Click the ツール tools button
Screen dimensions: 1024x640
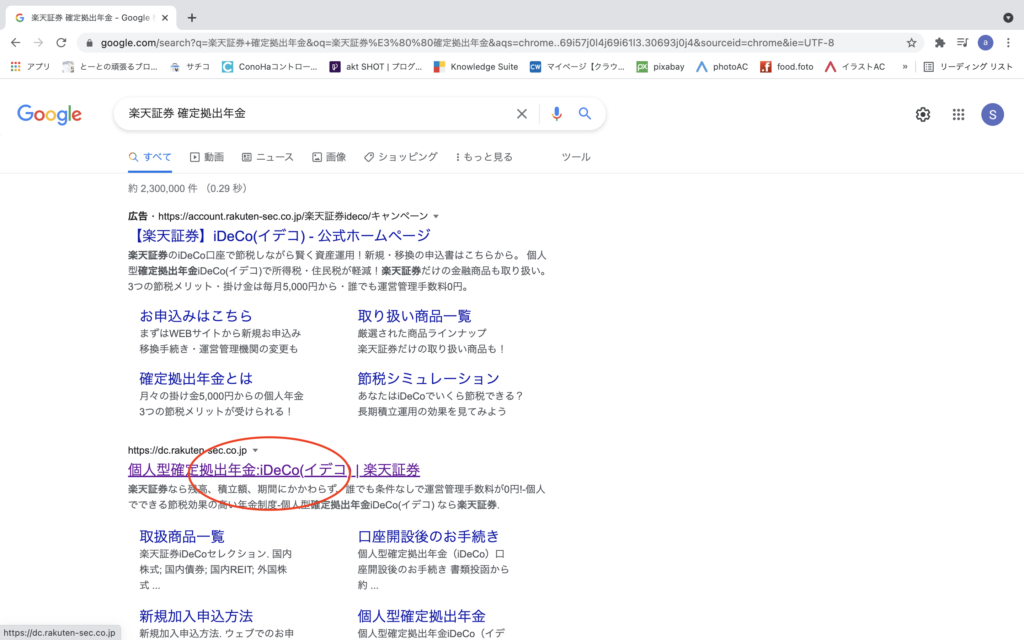point(575,157)
